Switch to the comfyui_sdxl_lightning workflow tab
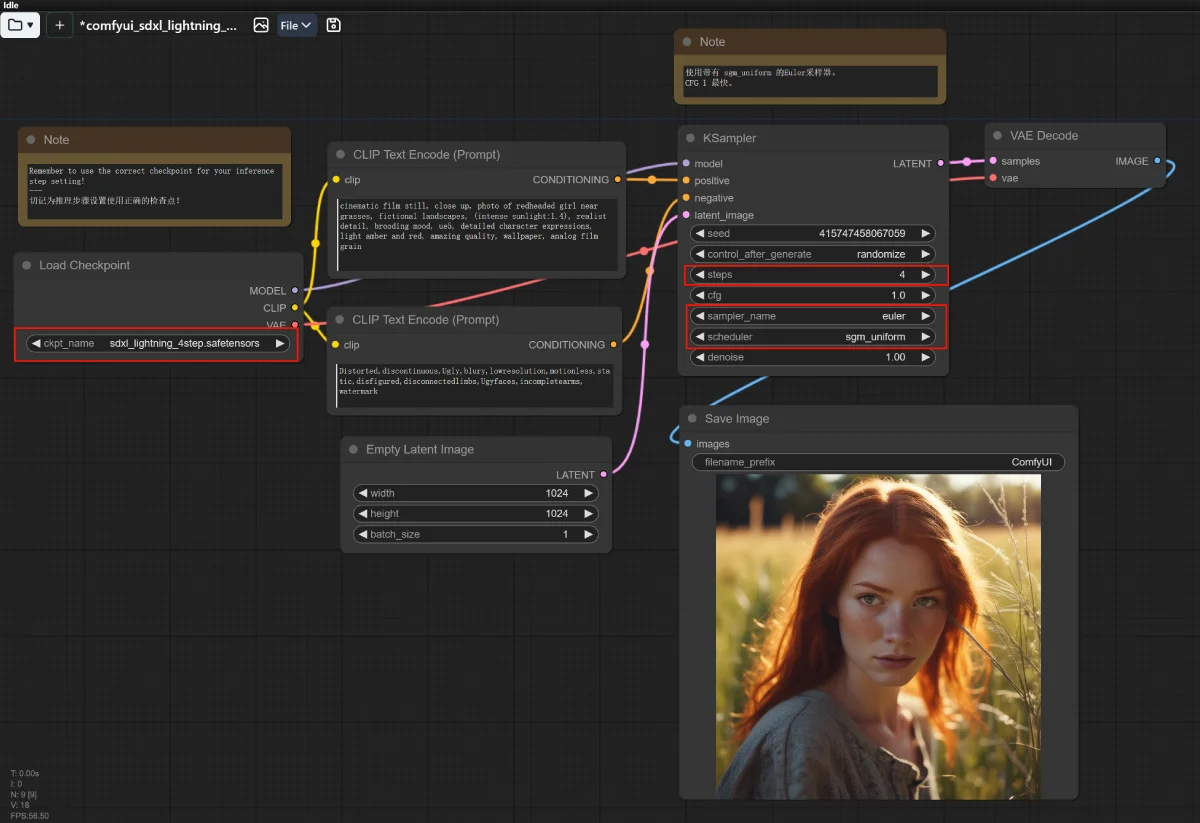This screenshot has width=1200, height=823. 158,25
